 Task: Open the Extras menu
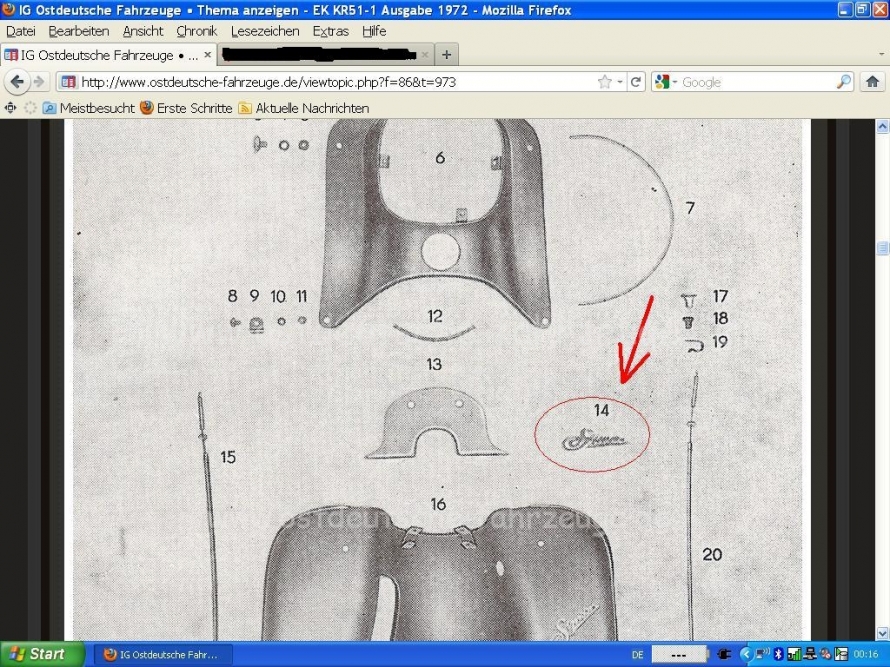pyautogui.click(x=330, y=31)
